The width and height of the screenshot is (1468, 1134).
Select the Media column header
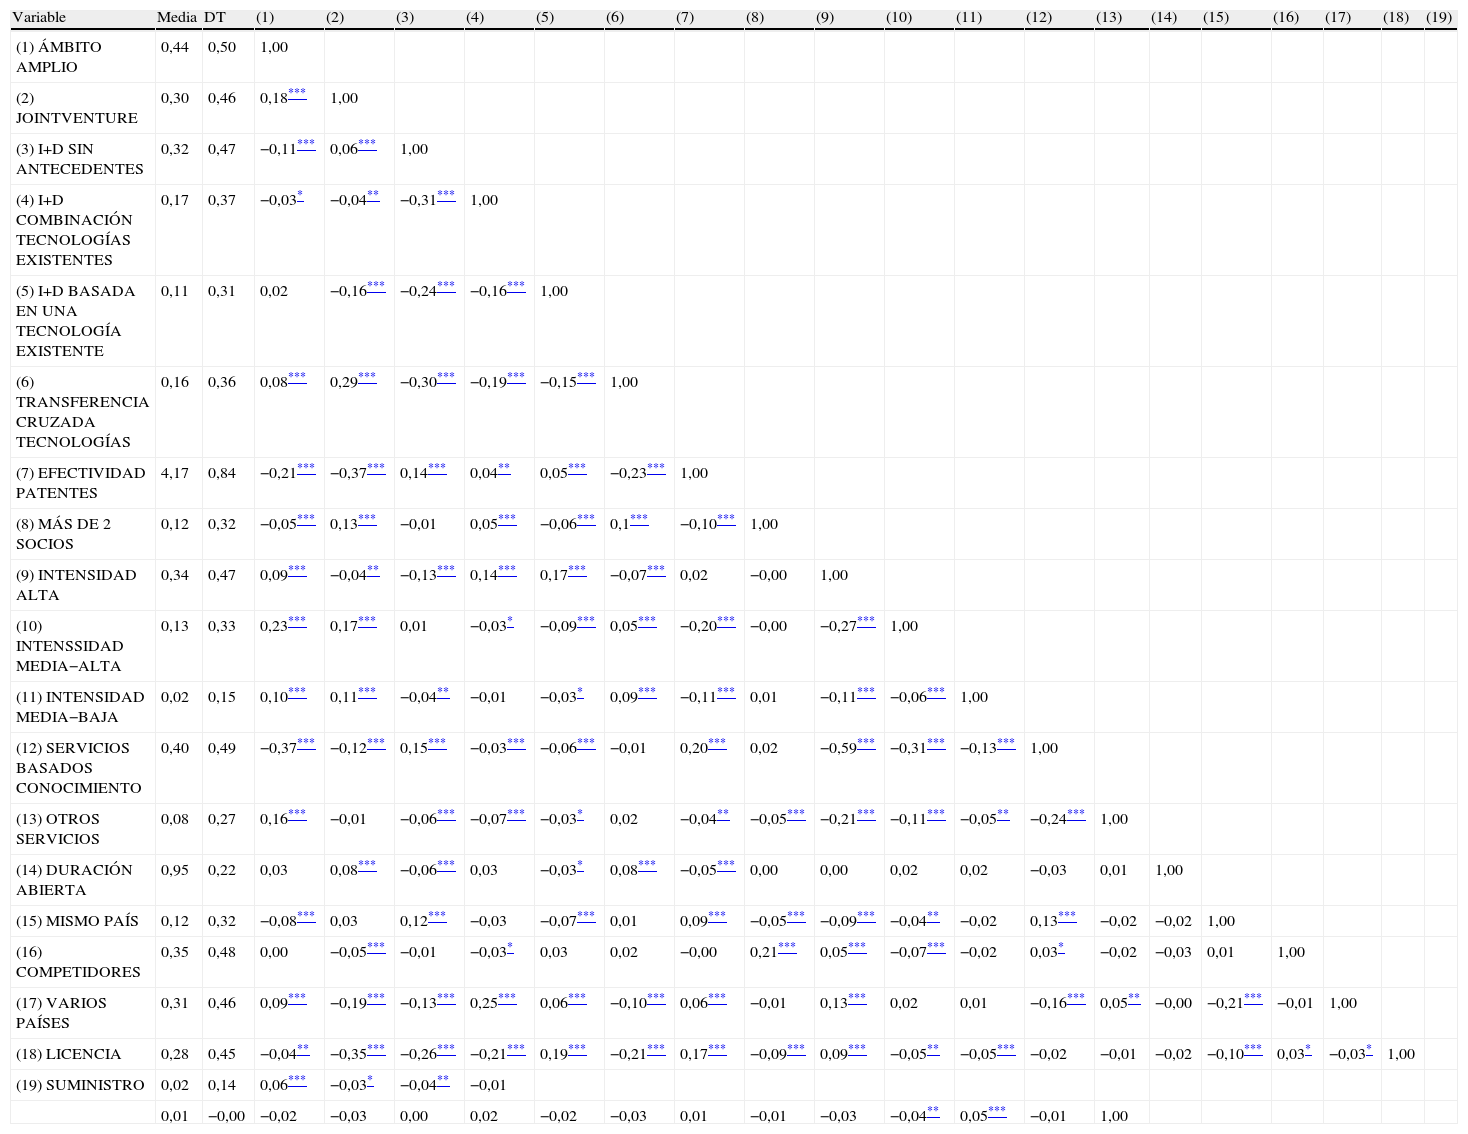(x=177, y=17)
